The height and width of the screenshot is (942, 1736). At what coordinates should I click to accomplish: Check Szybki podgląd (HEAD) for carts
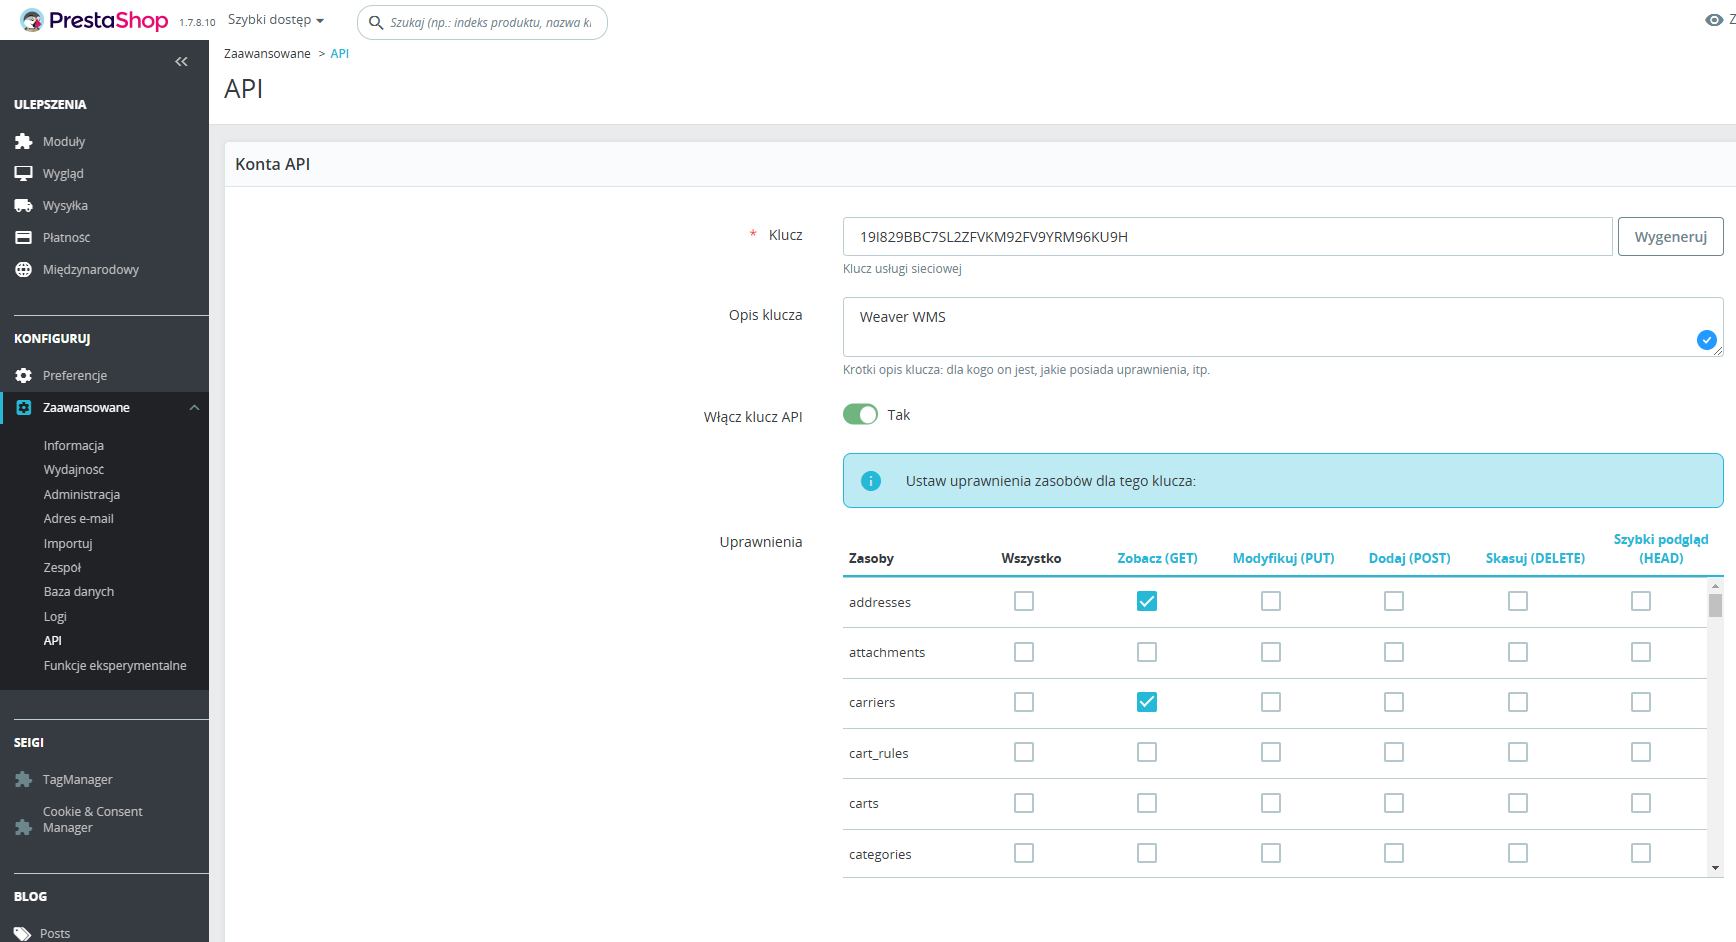click(x=1641, y=803)
